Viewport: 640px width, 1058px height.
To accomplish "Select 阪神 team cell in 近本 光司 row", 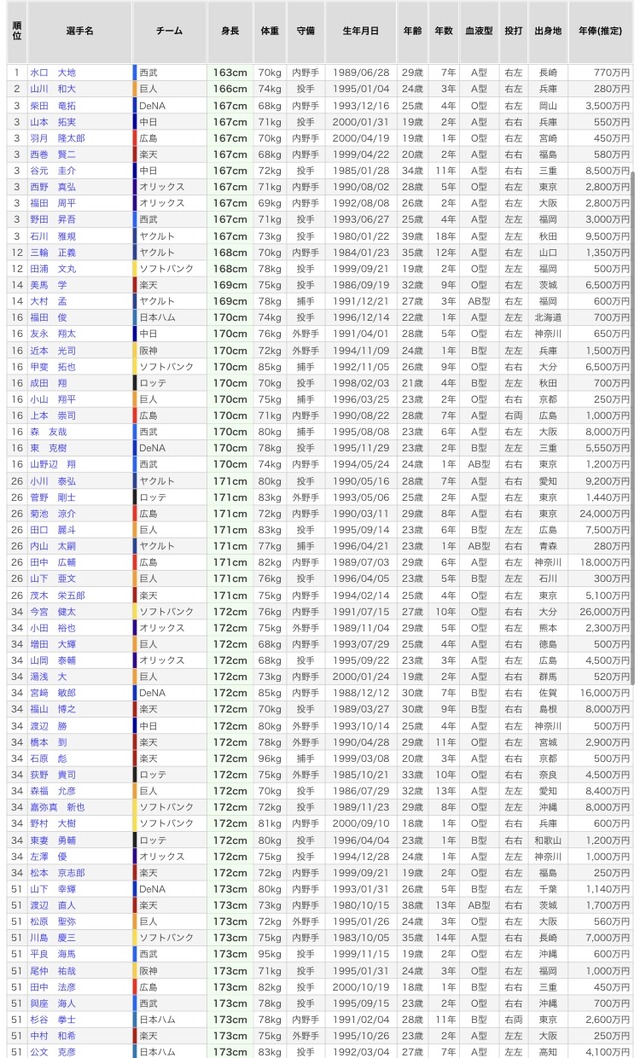I will pos(169,350).
